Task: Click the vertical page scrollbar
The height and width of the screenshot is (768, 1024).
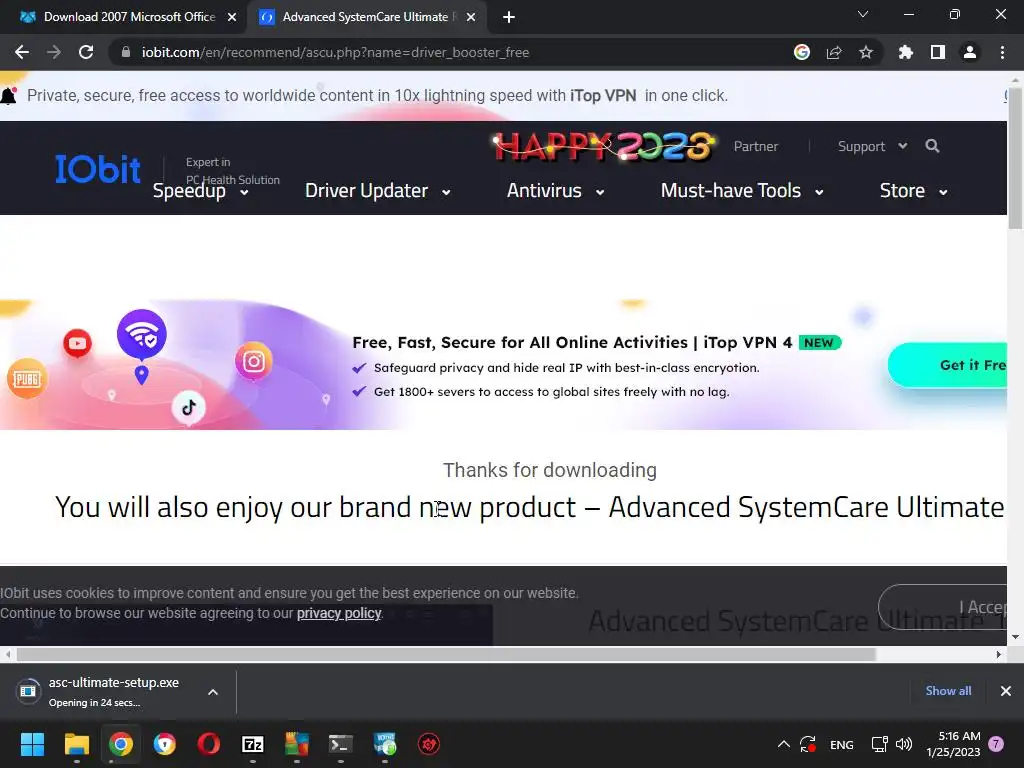Action: pos(1015,159)
